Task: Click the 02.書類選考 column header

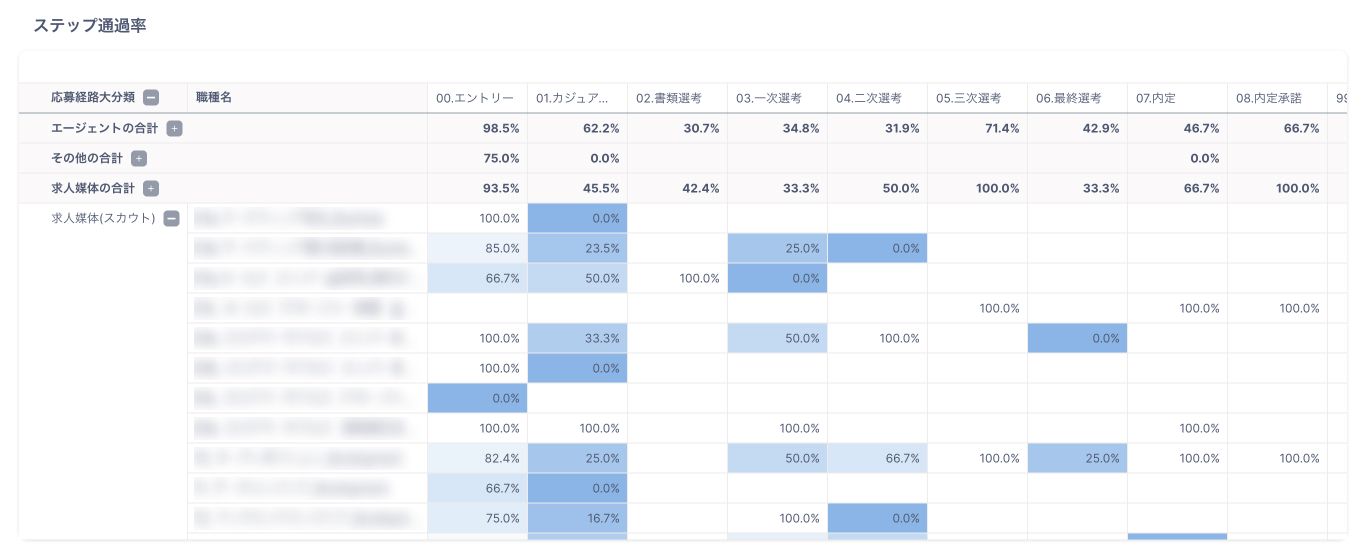Action: pos(668,98)
